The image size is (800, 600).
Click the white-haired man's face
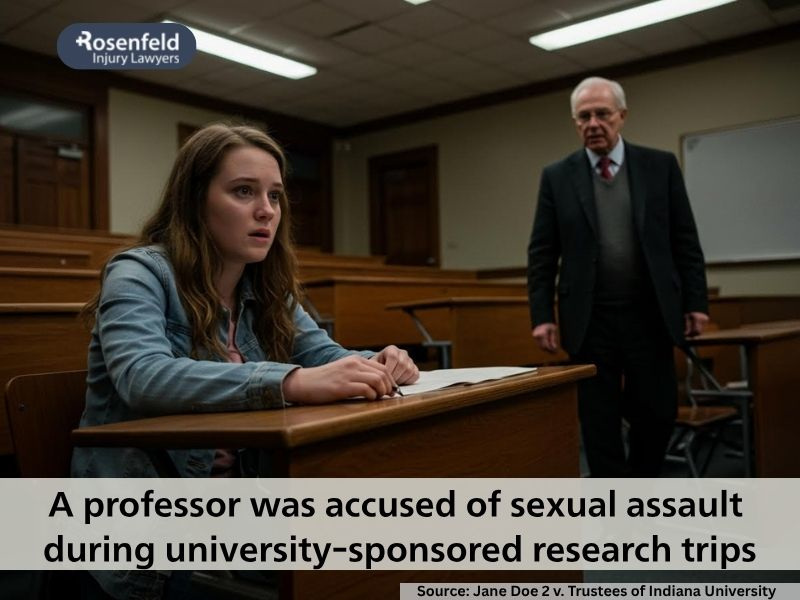[598, 121]
